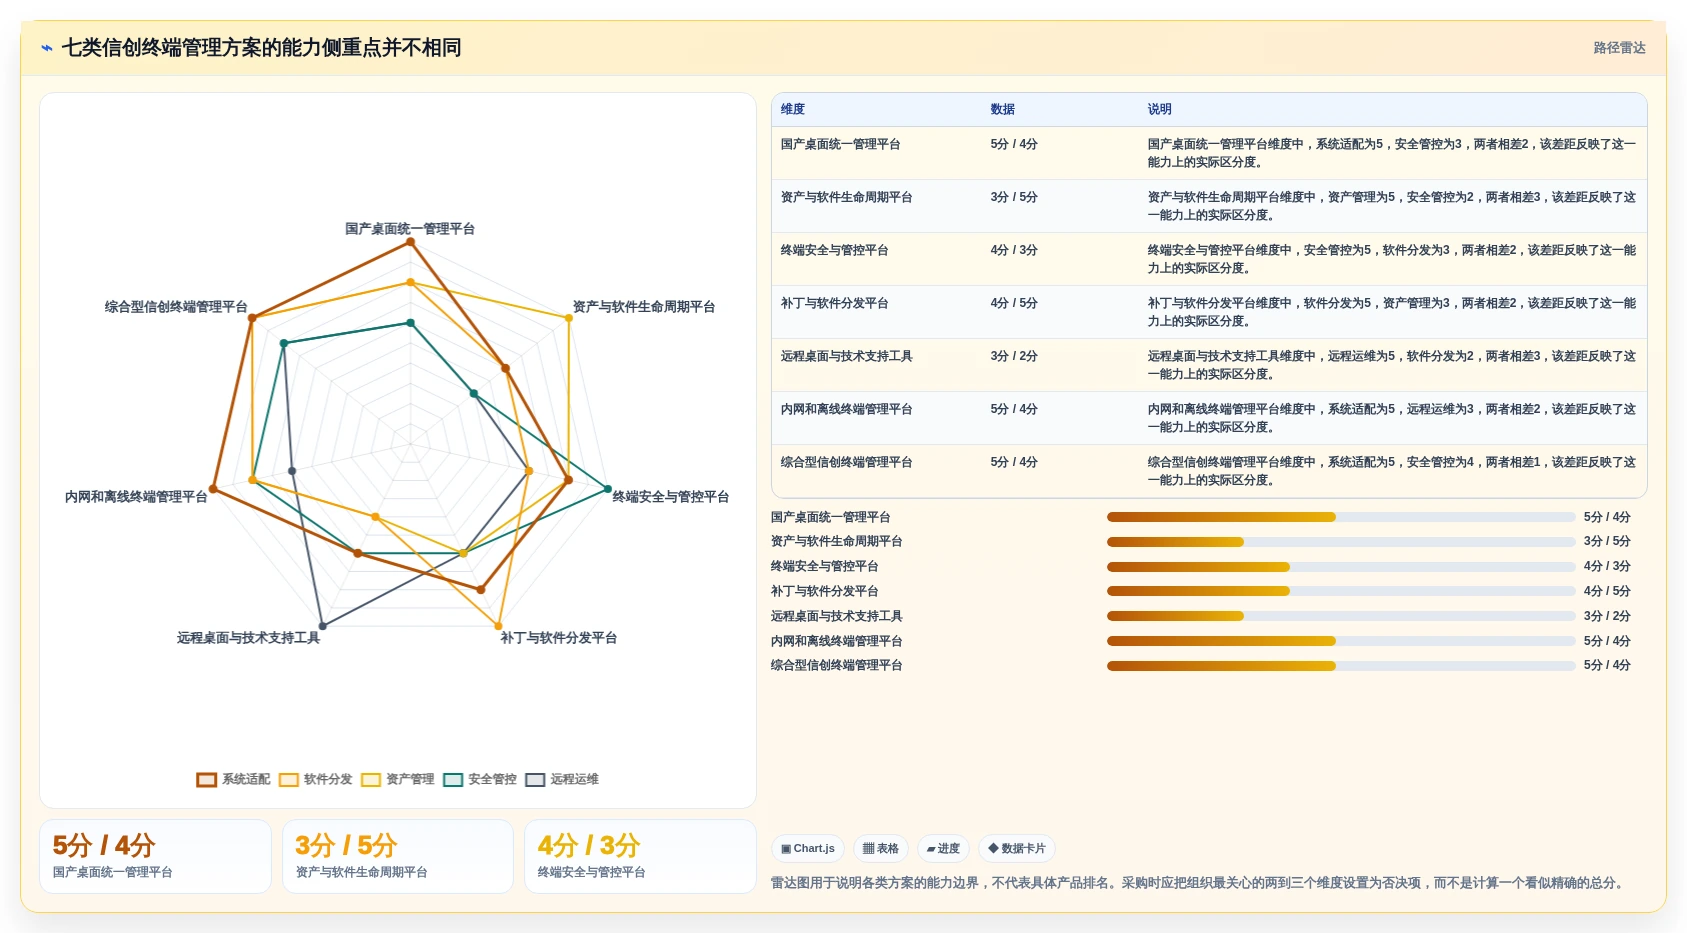This screenshot has height=933, width=1687.
Task: Click the 数据 column header
Action: [x=1003, y=109]
